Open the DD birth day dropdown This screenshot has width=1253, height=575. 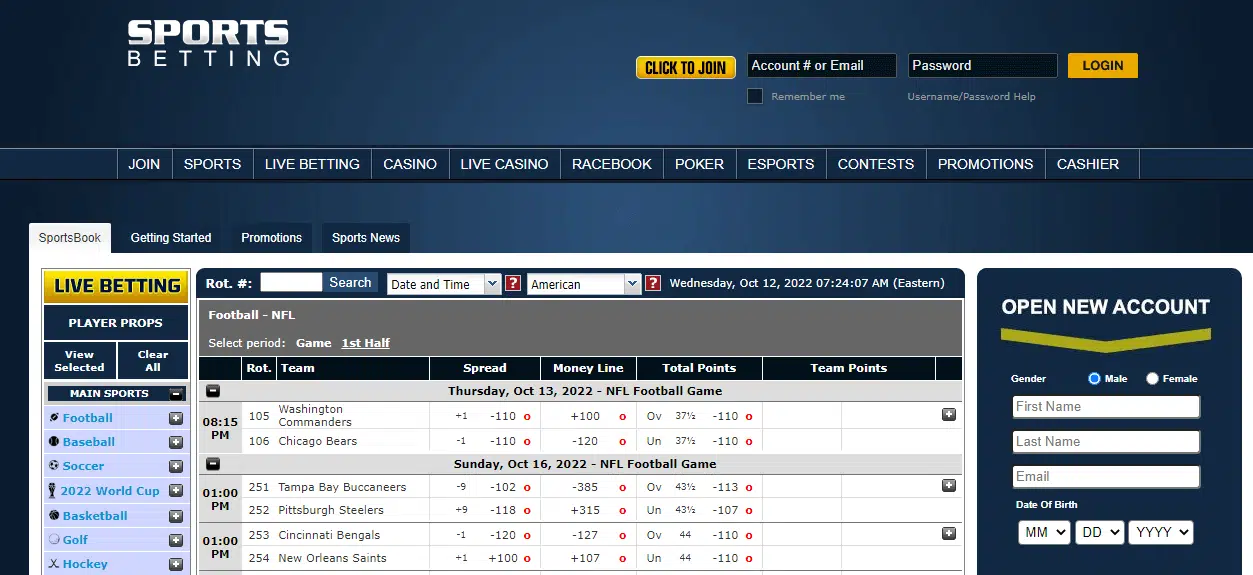coord(1099,532)
